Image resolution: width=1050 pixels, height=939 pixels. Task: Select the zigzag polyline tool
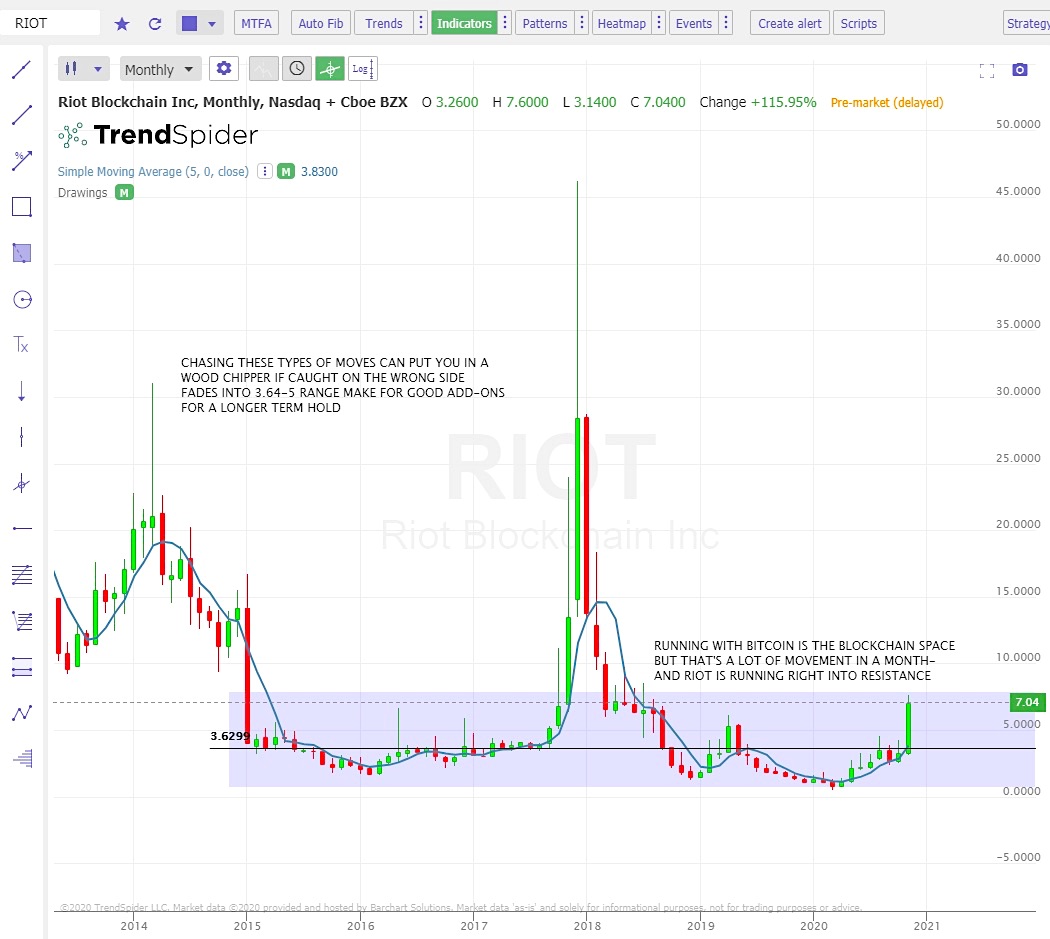pos(21,713)
